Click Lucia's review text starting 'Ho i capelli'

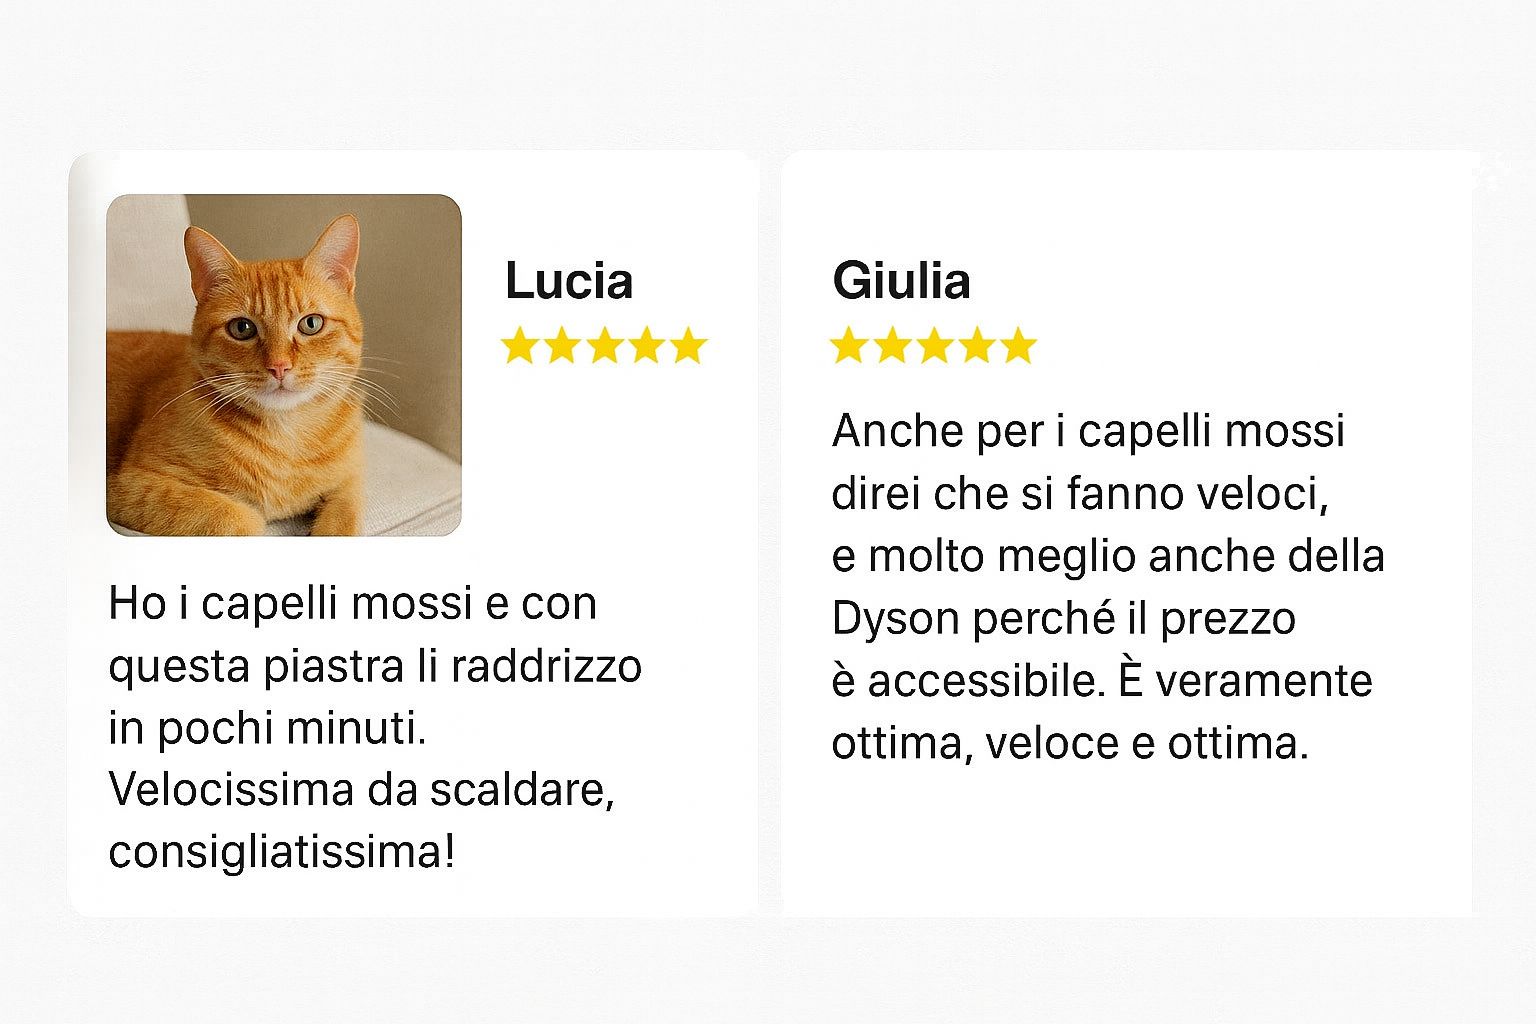click(x=375, y=727)
